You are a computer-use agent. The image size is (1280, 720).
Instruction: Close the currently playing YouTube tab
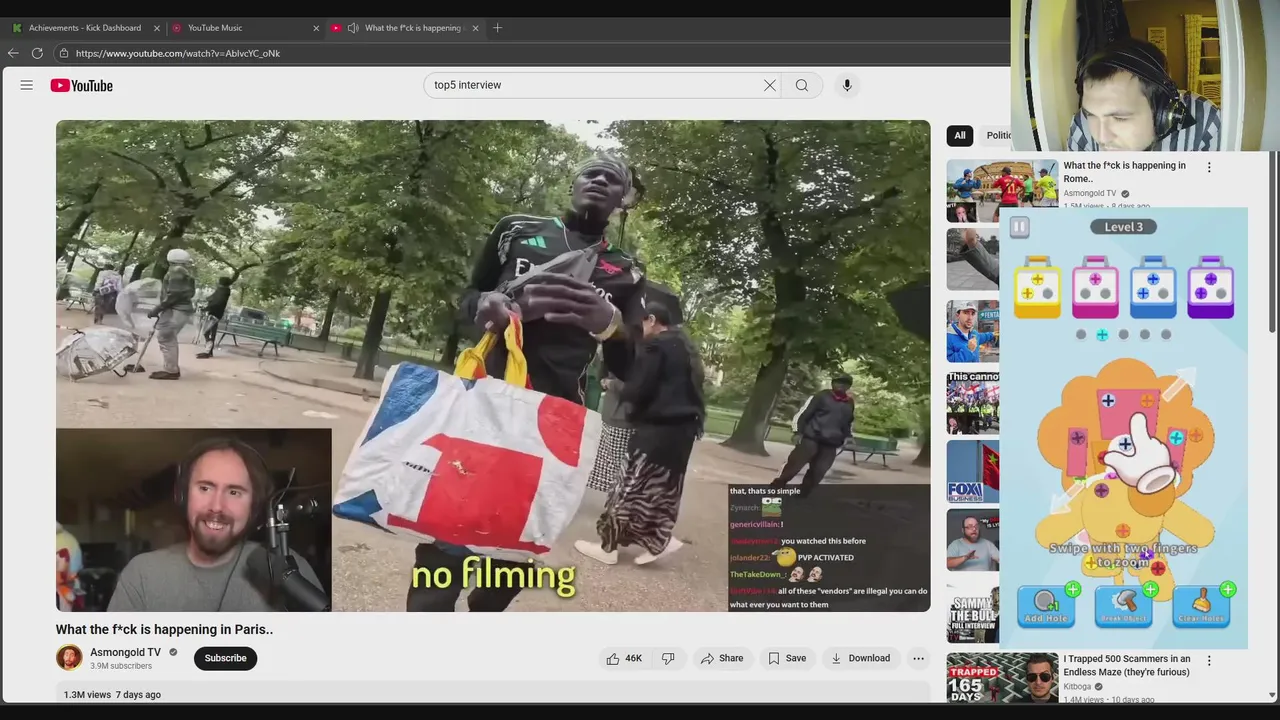475,28
